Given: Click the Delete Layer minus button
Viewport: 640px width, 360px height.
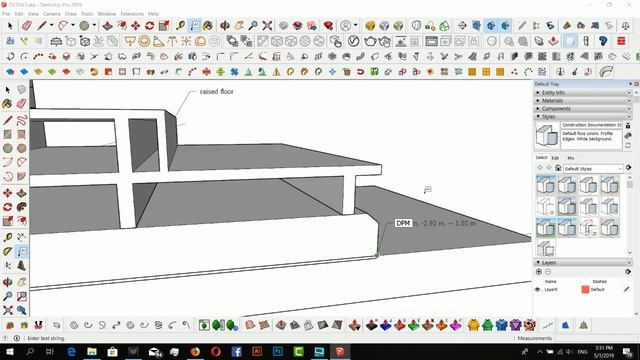Looking at the screenshot, I should 548,272.
